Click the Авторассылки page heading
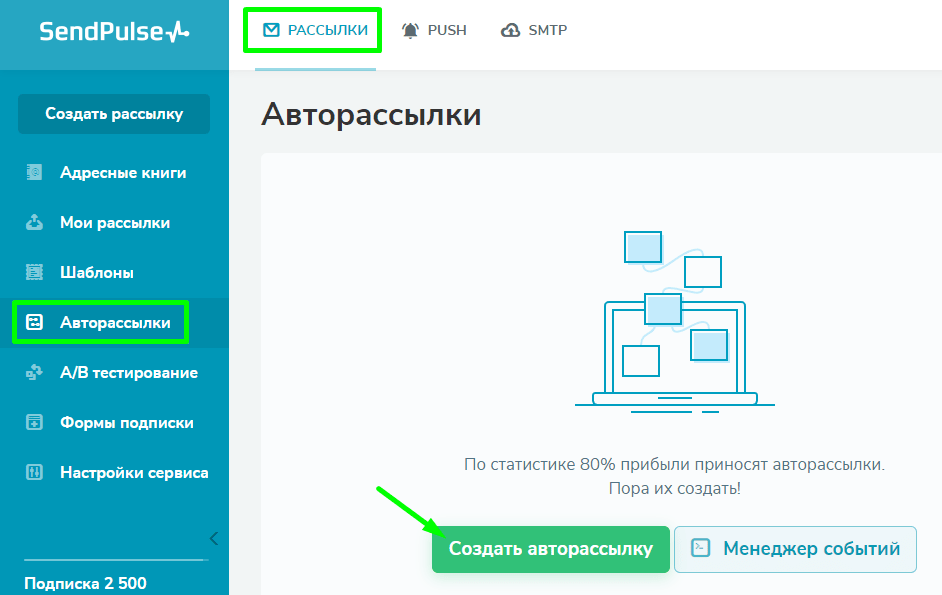The width and height of the screenshot is (942, 595). pyautogui.click(x=371, y=114)
